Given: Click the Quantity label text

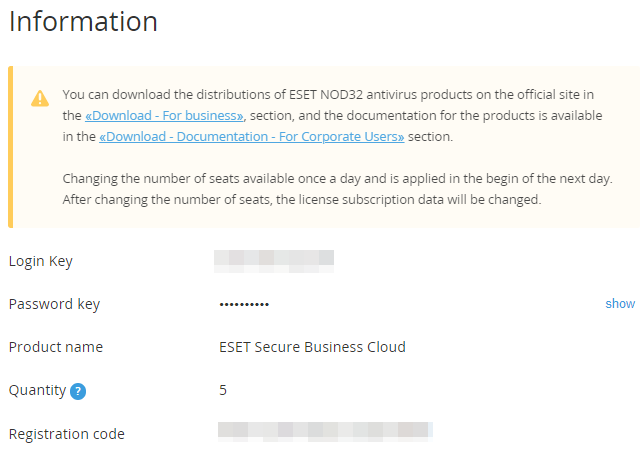Looking at the screenshot, I should [37, 390].
